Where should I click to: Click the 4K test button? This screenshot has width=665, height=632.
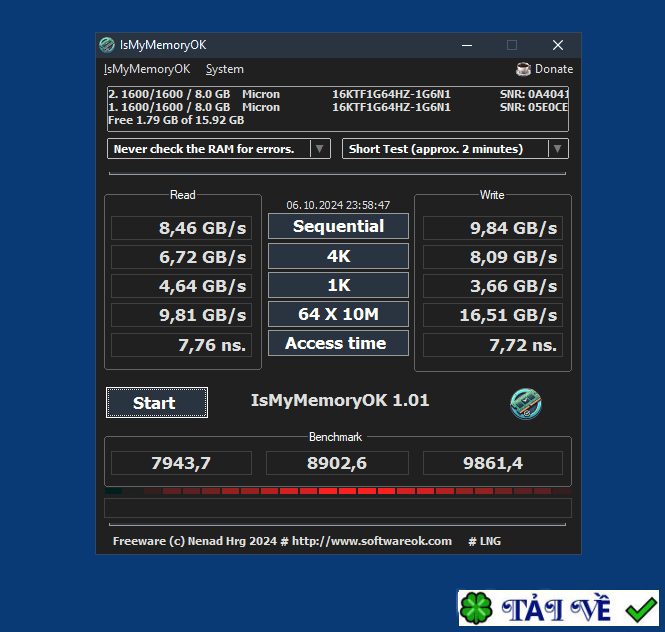(x=338, y=256)
